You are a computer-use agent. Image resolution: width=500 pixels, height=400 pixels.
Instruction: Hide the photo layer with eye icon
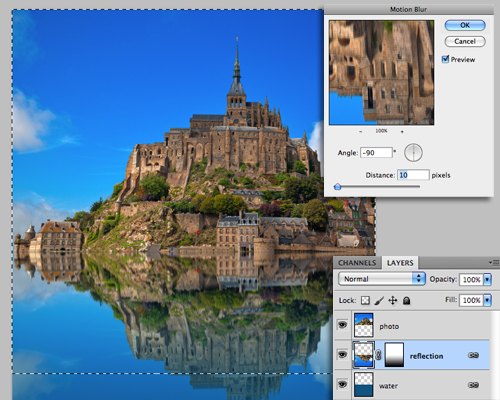pyautogui.click(x=342, y=325)
